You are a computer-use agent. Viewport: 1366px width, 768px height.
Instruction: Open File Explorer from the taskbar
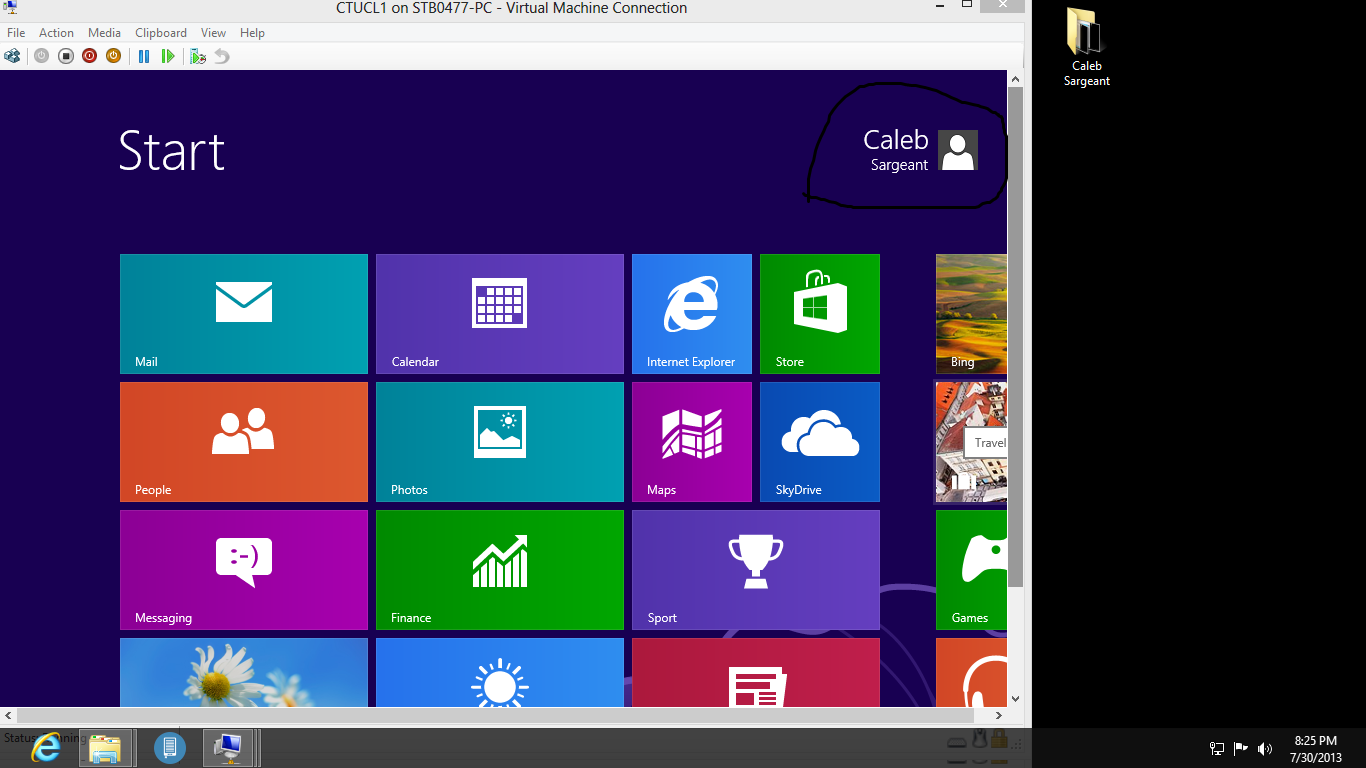[106, 747]
